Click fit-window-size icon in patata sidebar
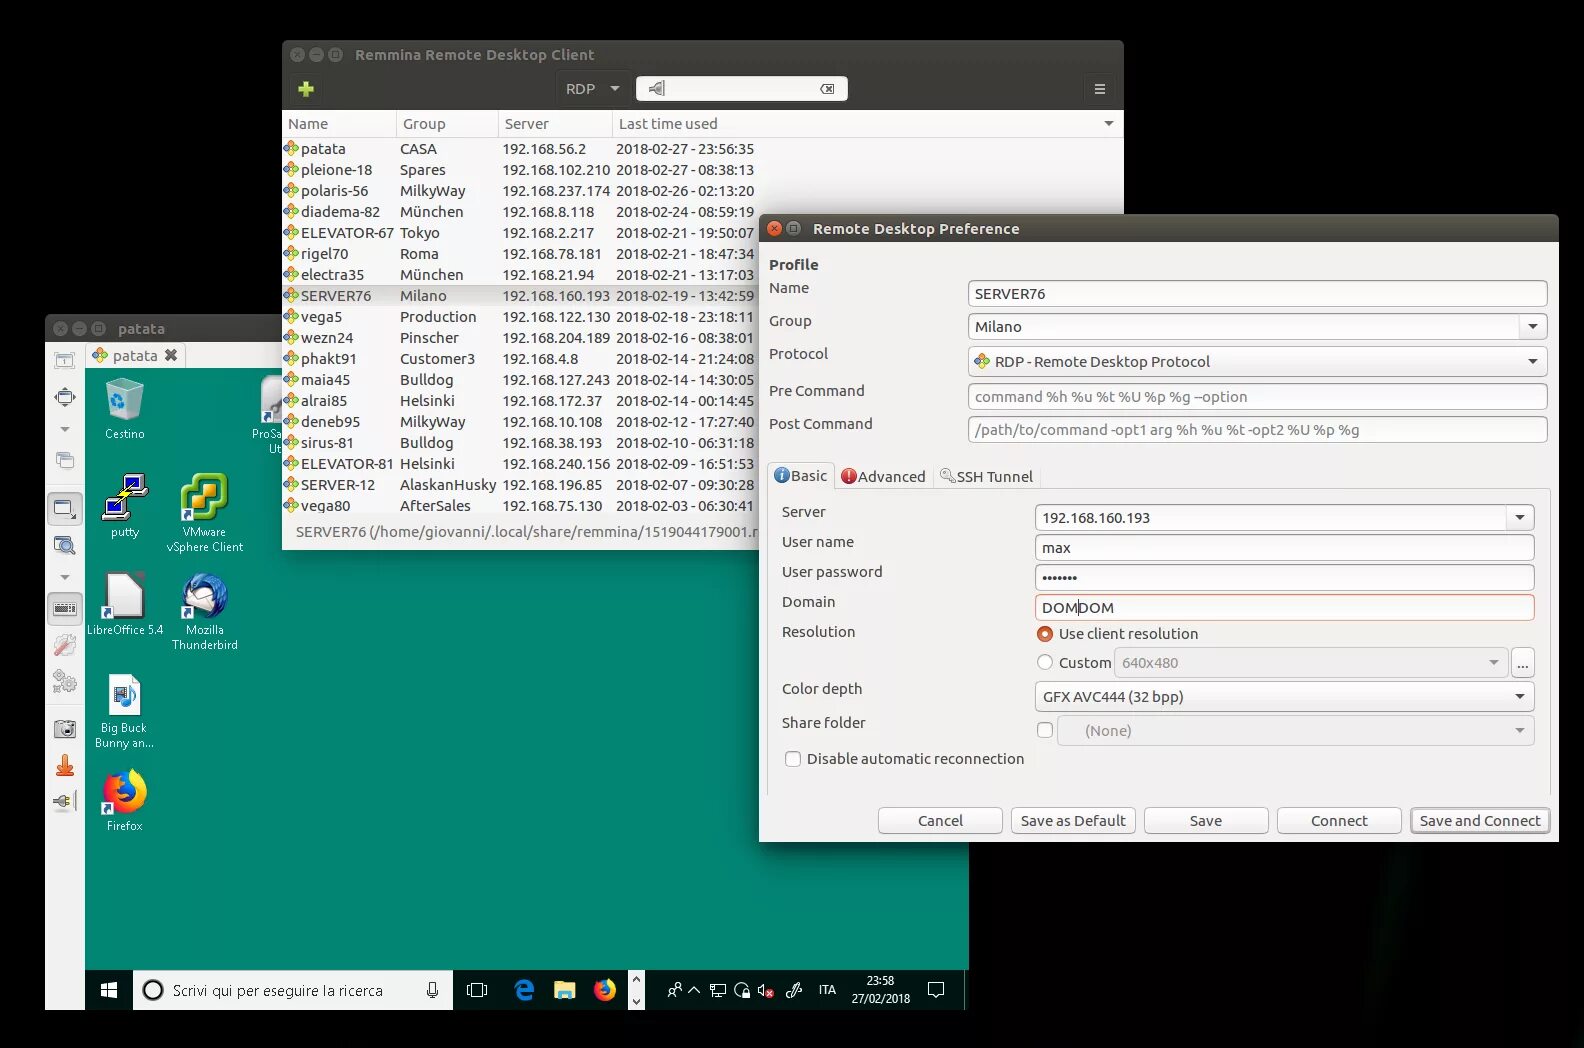 [65, 360]
